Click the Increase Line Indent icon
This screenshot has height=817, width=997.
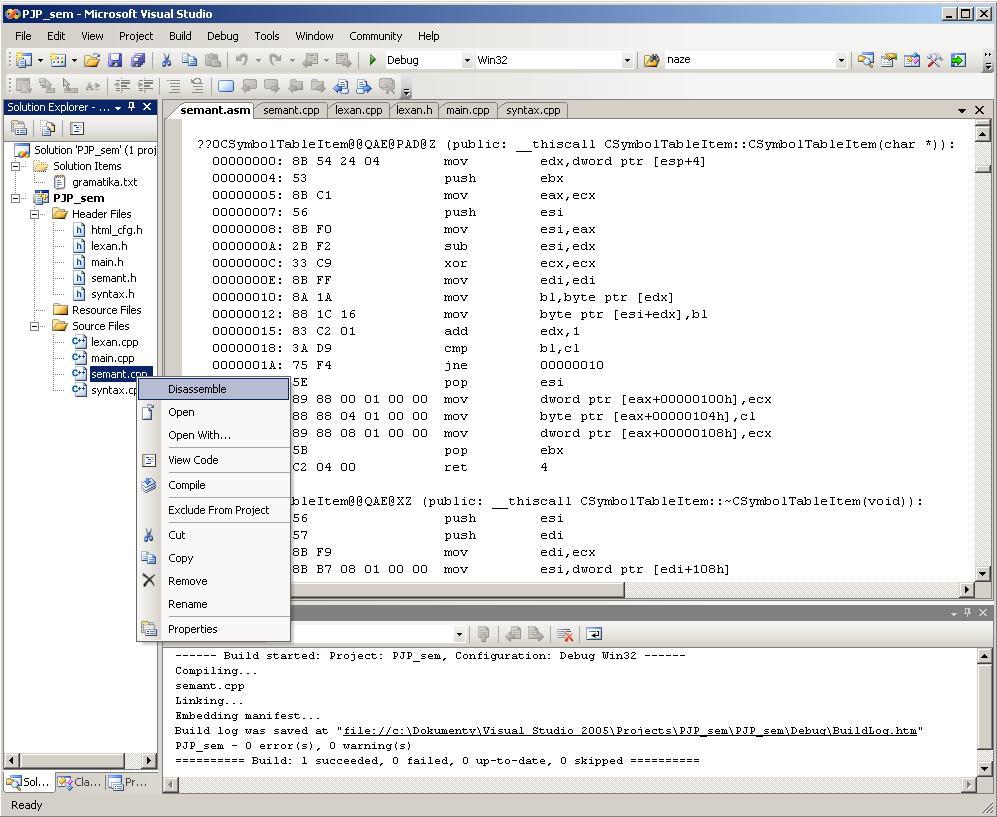(x=146, y=86)
